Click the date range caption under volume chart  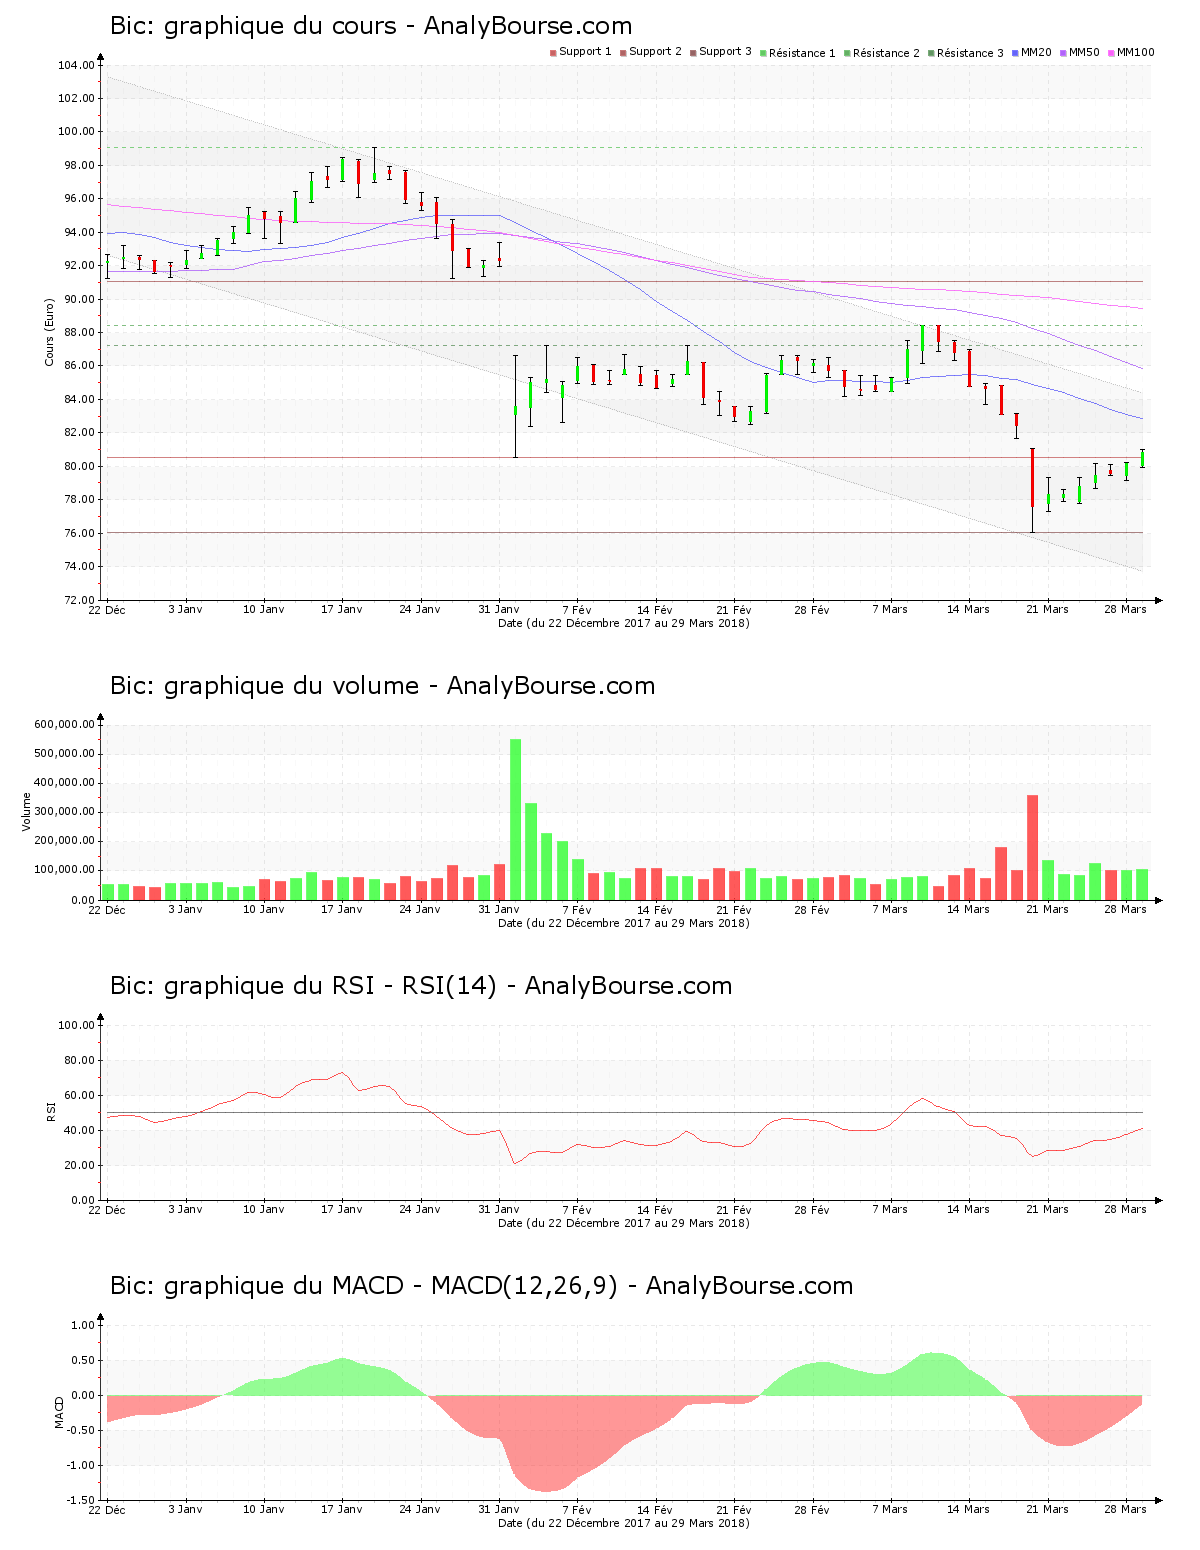pyautogui.click(x=624, y=923)
